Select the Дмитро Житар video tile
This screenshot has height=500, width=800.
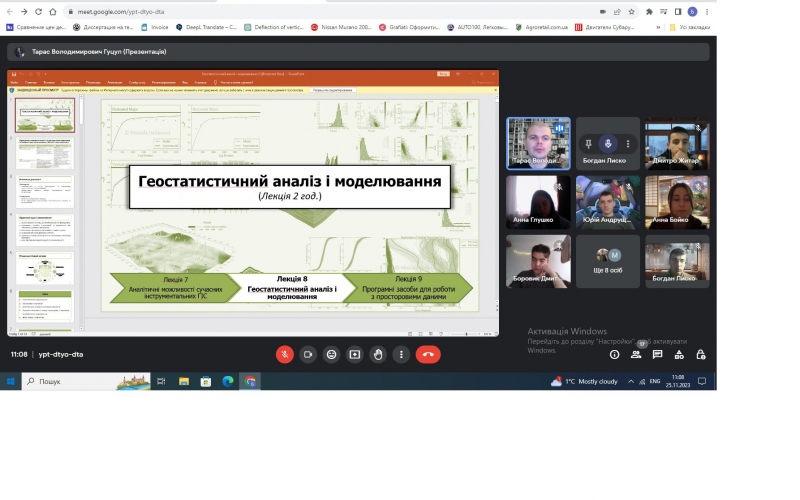pyautogui.click(x=677, y=143)
